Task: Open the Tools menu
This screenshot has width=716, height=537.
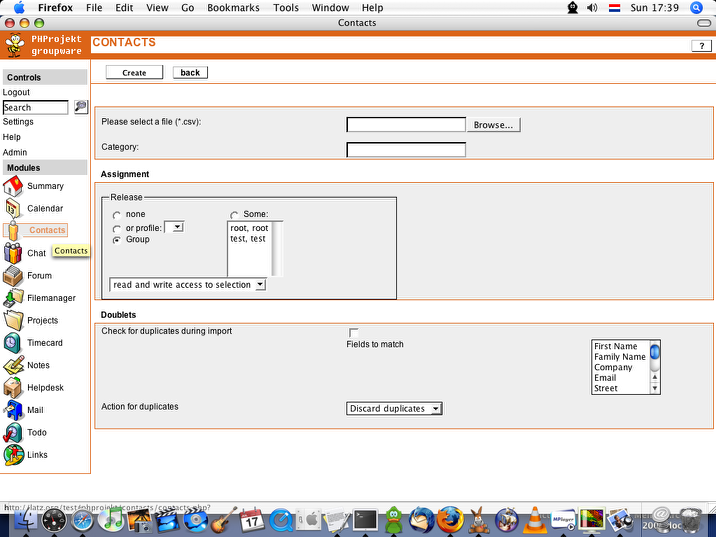Action: point(286,8)
